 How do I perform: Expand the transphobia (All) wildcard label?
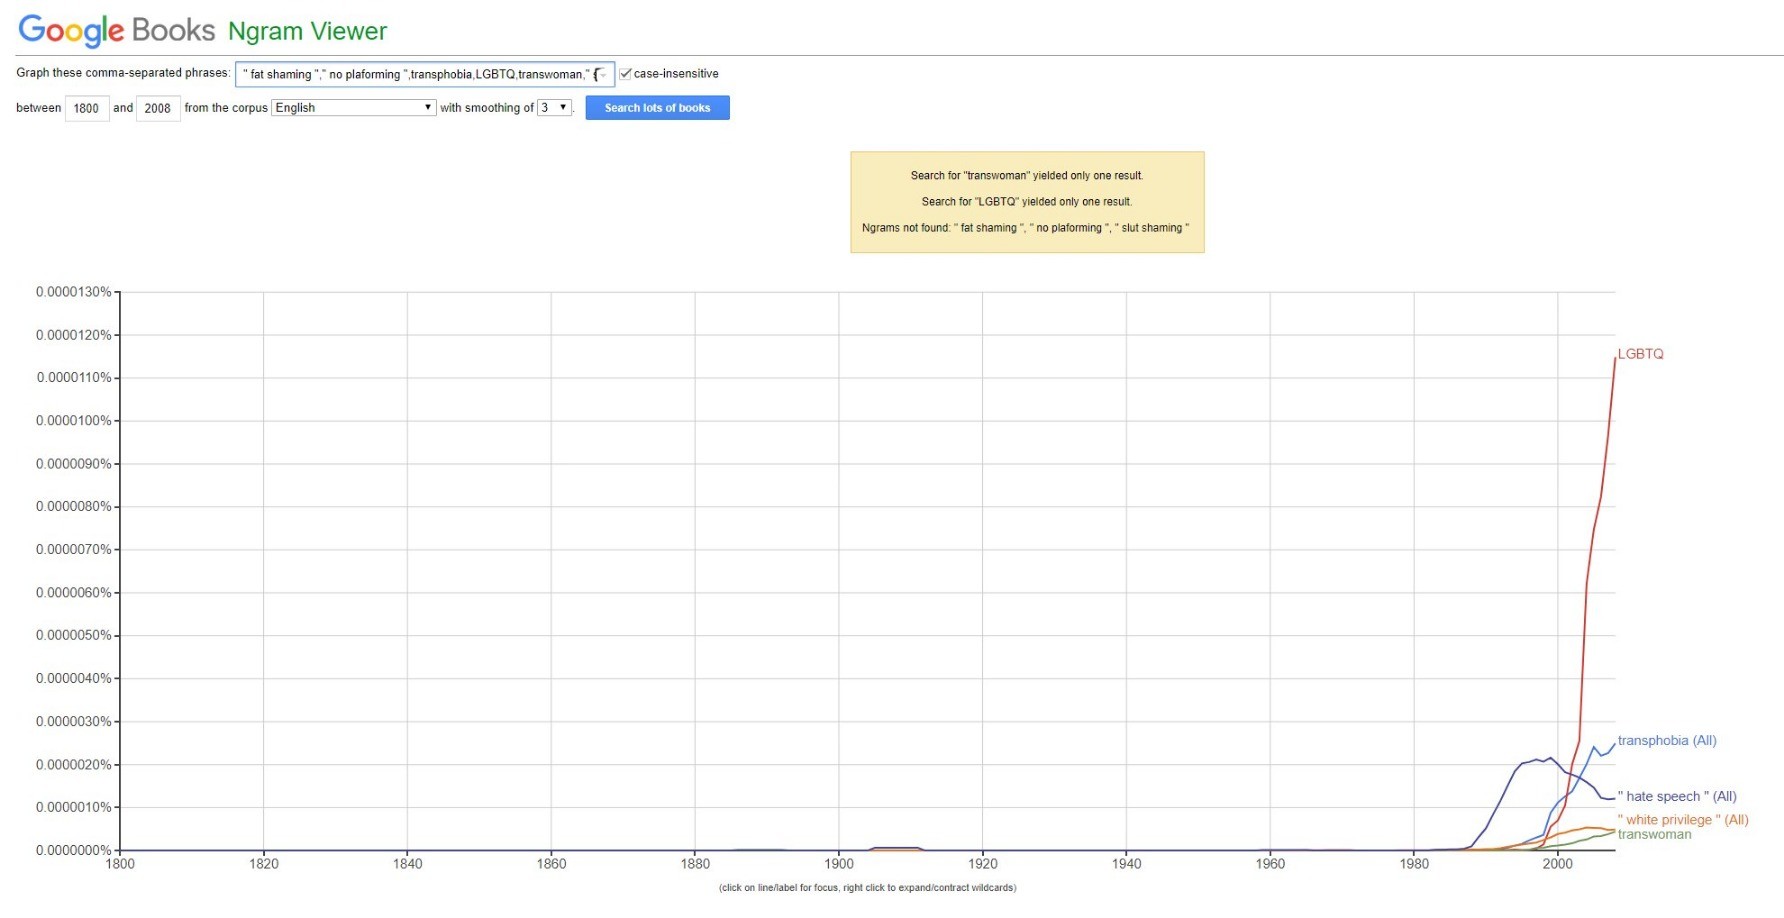pyautogui.click(x=1666, y=741)
